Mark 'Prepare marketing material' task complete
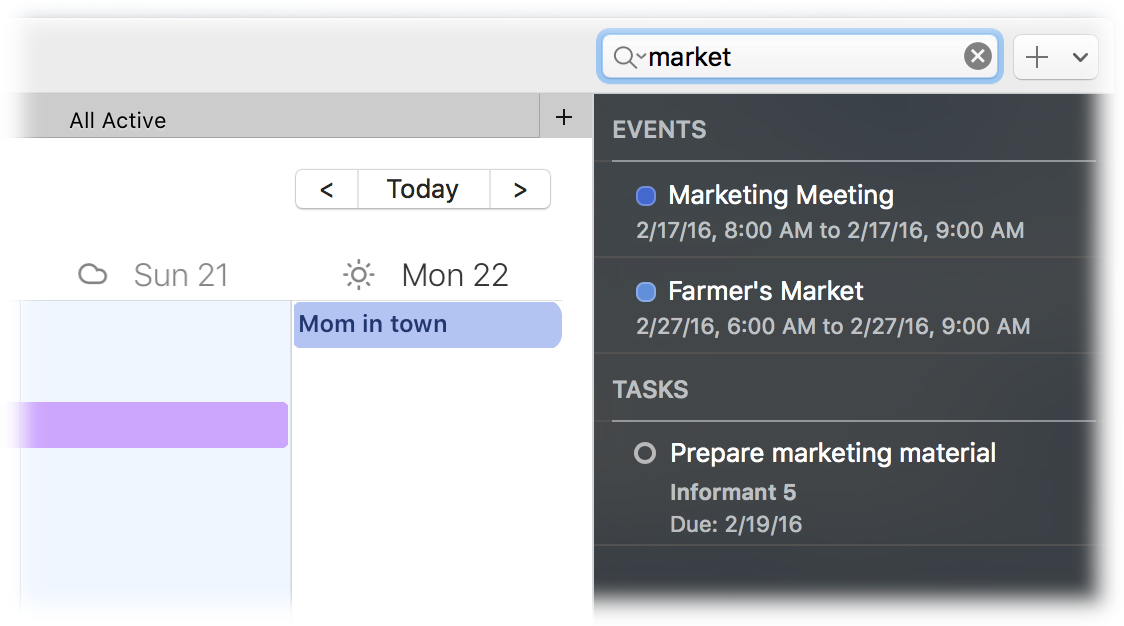 click(645, 454)
